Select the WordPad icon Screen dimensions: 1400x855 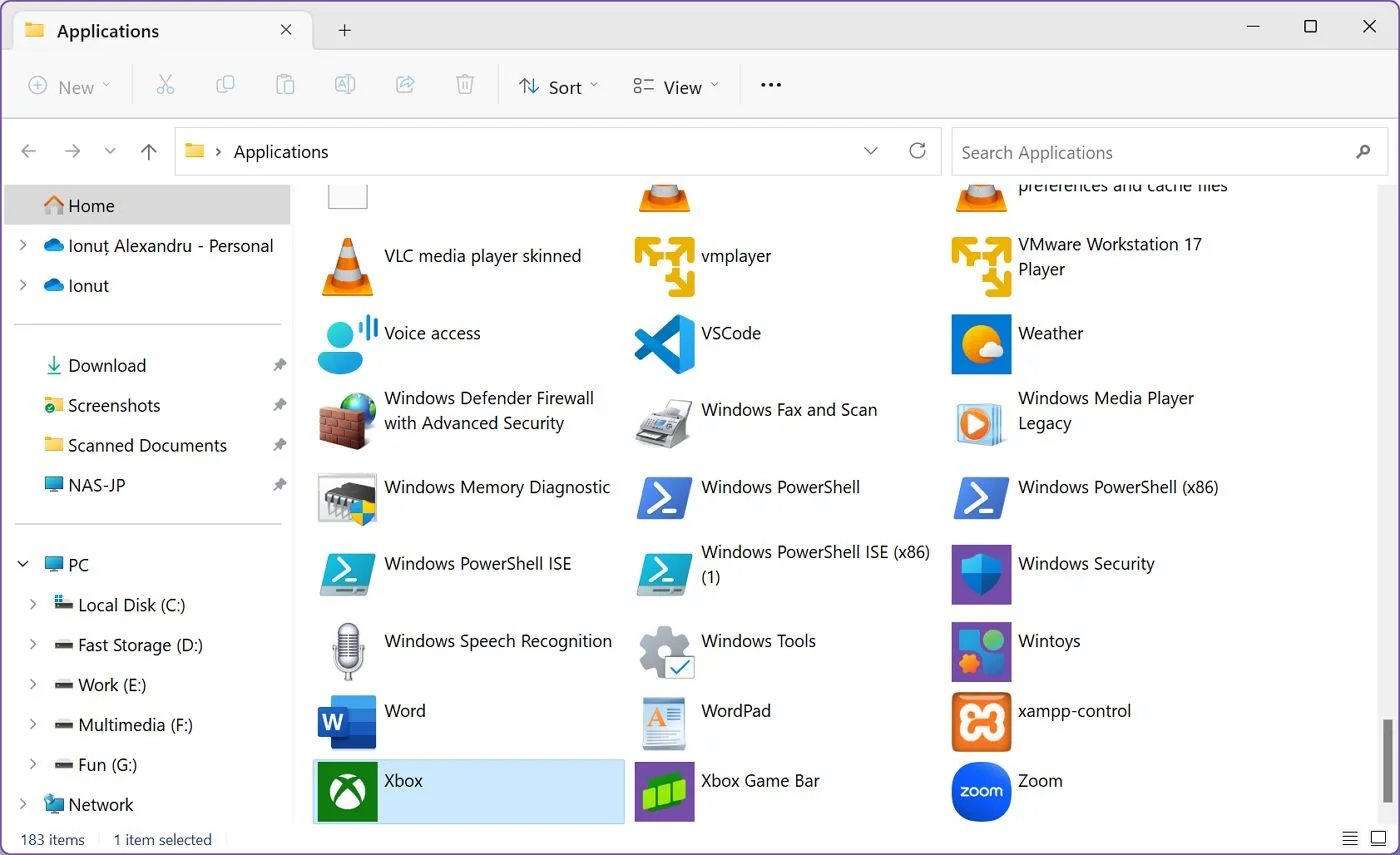point(664,722)
